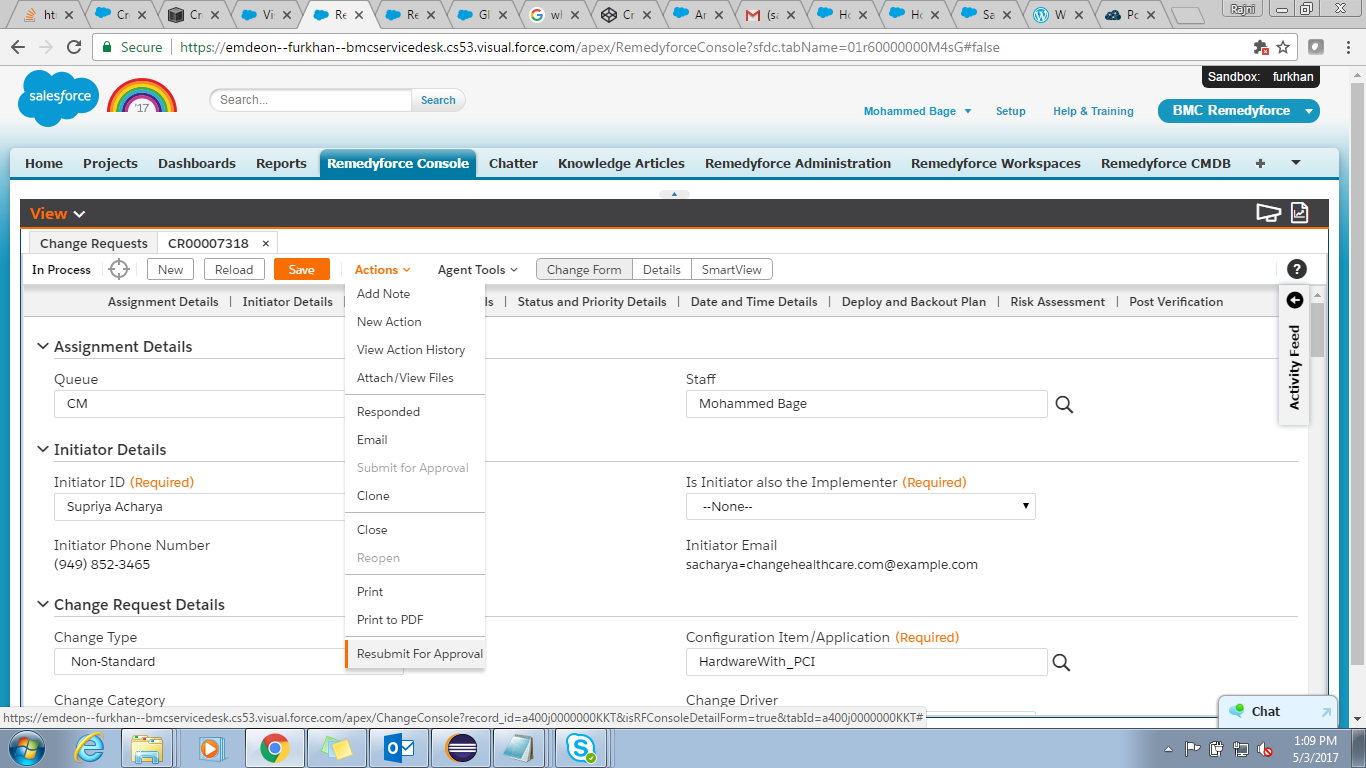Reload the page using browser refresh icon
This screenshot has height=768, width=1366.
(73, 47)
